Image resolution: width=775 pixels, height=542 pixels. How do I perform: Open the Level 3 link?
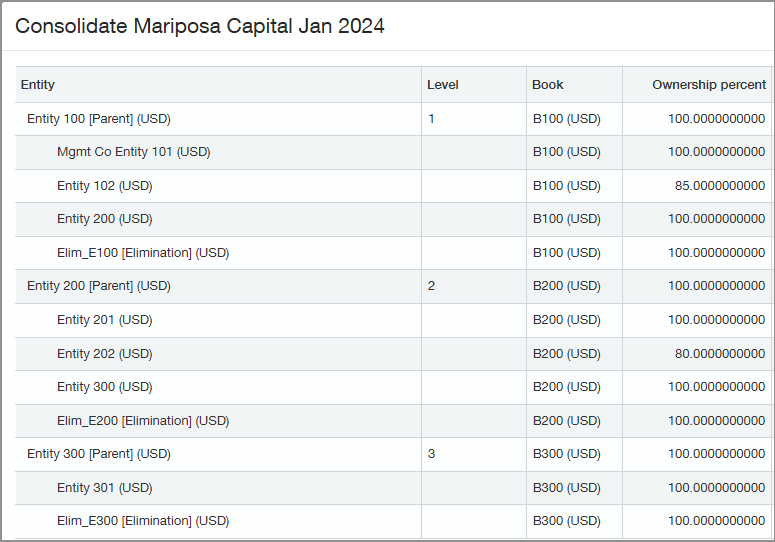(432, 454)
